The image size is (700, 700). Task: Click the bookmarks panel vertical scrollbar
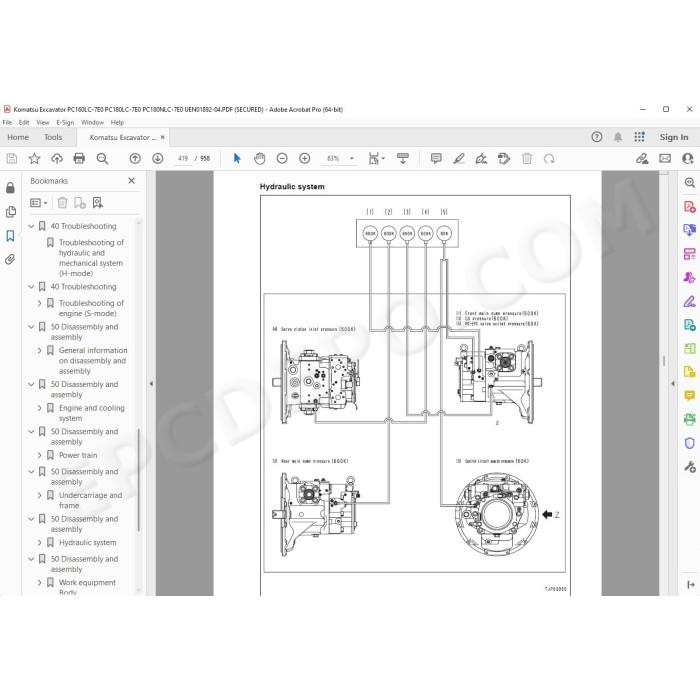pyautogui.click(x=138, y=480)
